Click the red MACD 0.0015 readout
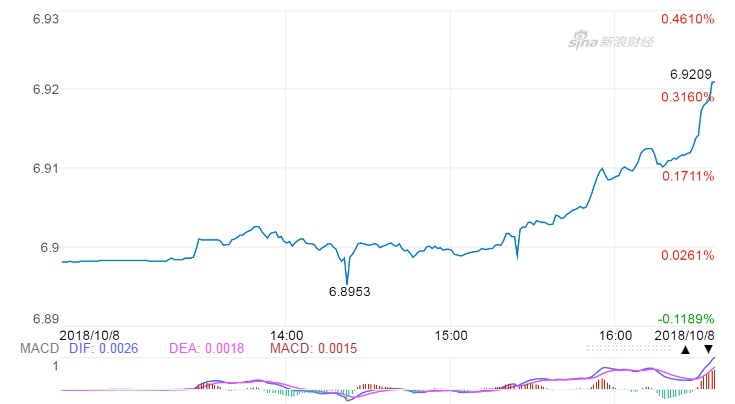Screen dimensions: 735x404 (x=313, y=348)
